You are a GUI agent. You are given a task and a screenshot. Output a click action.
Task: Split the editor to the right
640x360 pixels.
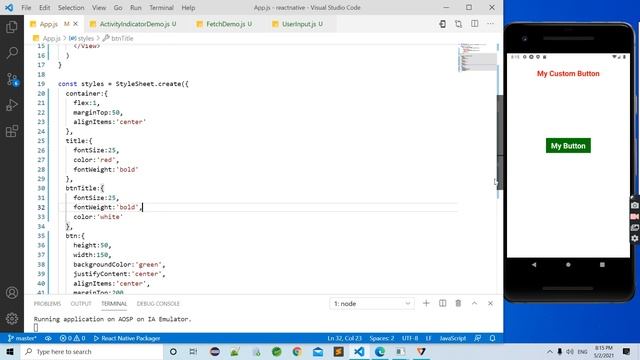click(x=475, y=24)
